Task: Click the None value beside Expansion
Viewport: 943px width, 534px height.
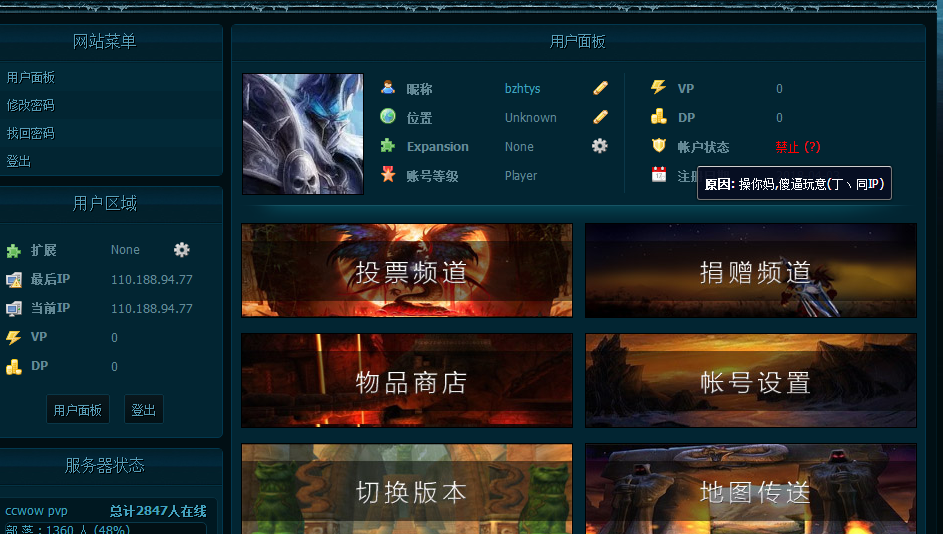Action: (519, 147)
